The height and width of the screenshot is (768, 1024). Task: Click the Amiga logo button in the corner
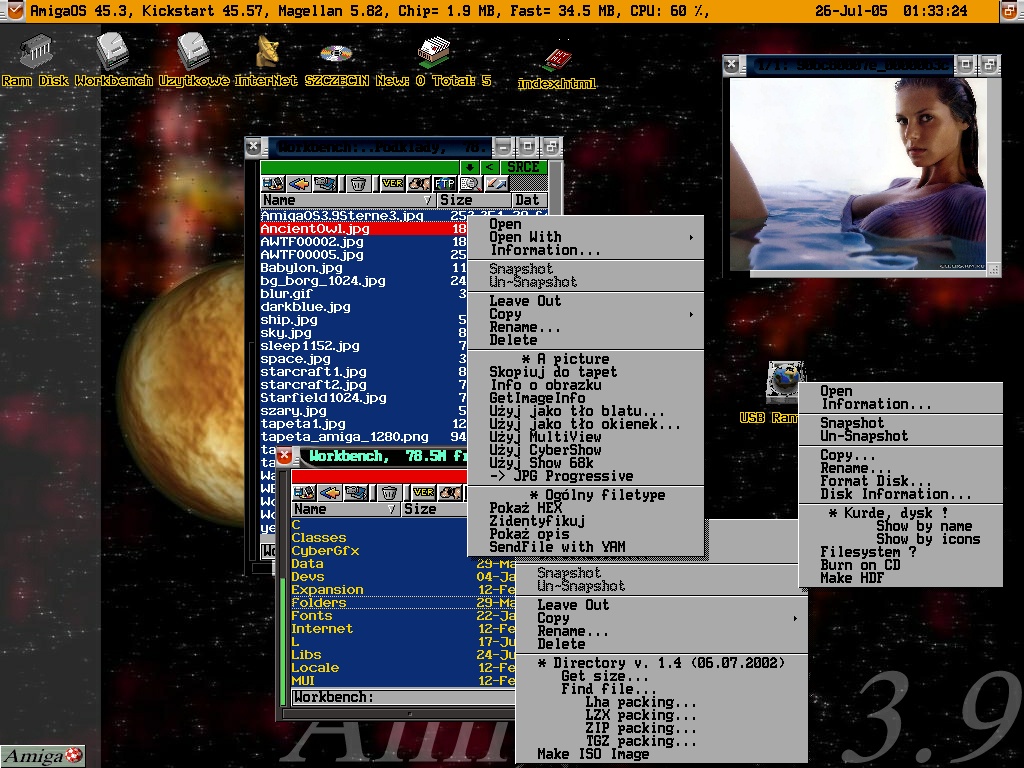pos(43,756)
